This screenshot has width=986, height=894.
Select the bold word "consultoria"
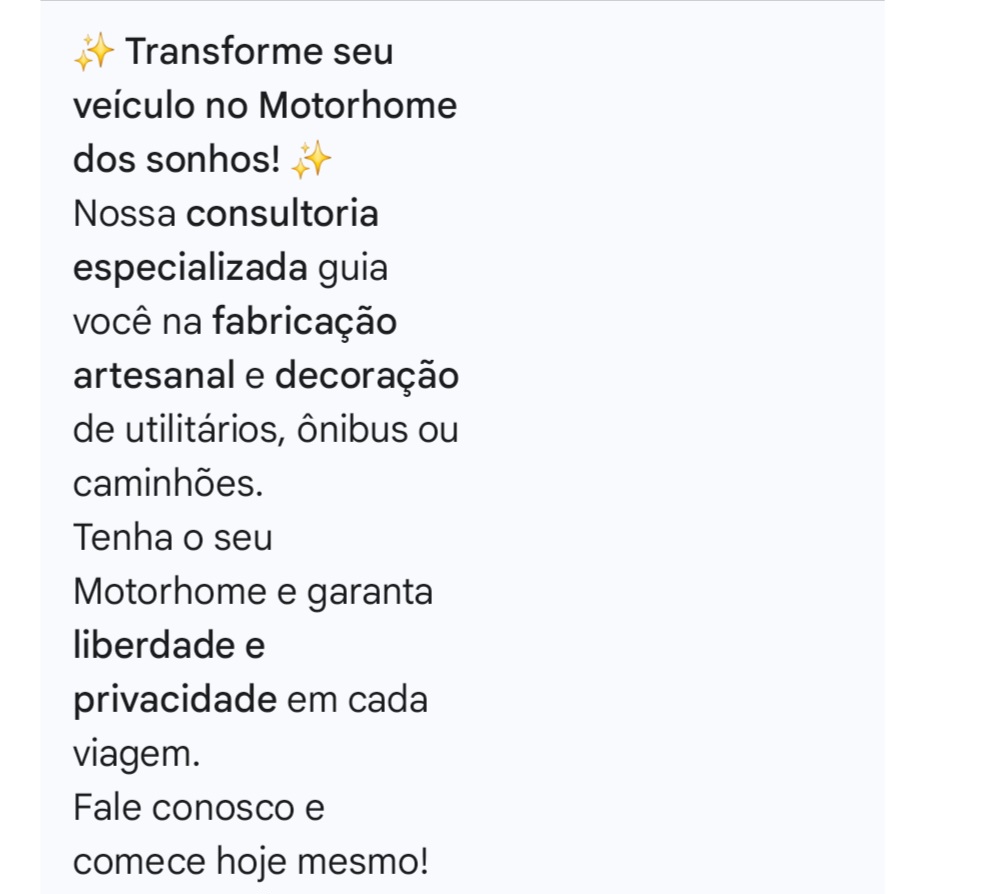point(283,214)
